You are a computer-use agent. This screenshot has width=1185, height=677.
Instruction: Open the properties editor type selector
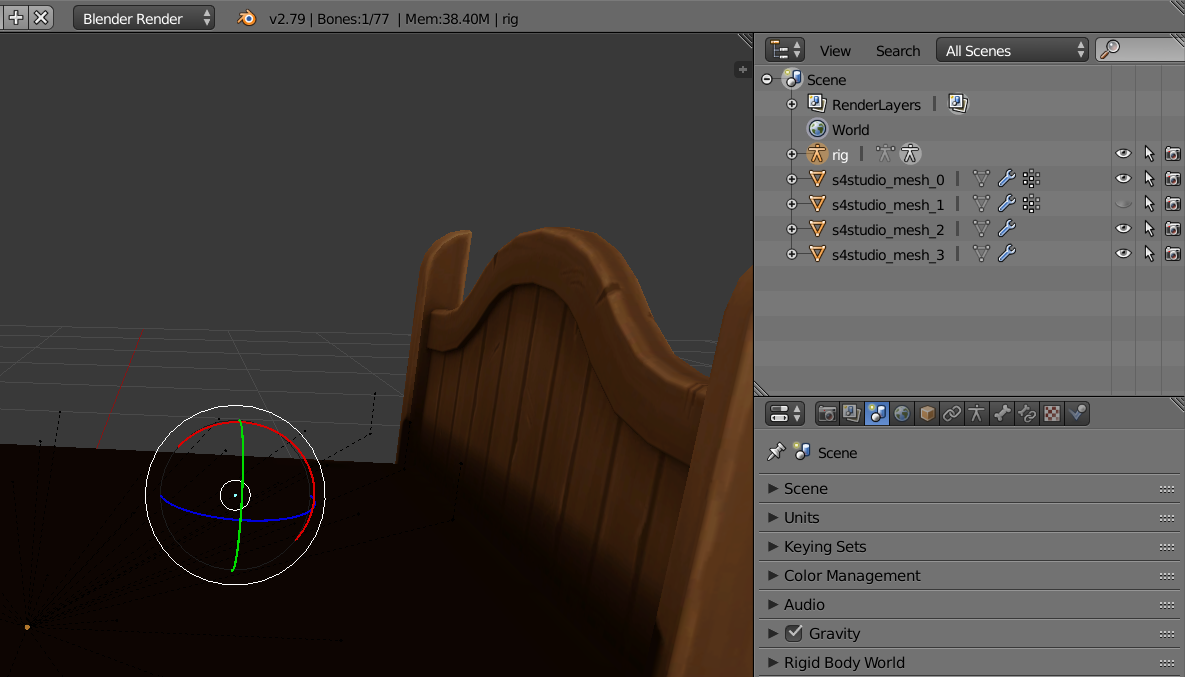(784, 413)
